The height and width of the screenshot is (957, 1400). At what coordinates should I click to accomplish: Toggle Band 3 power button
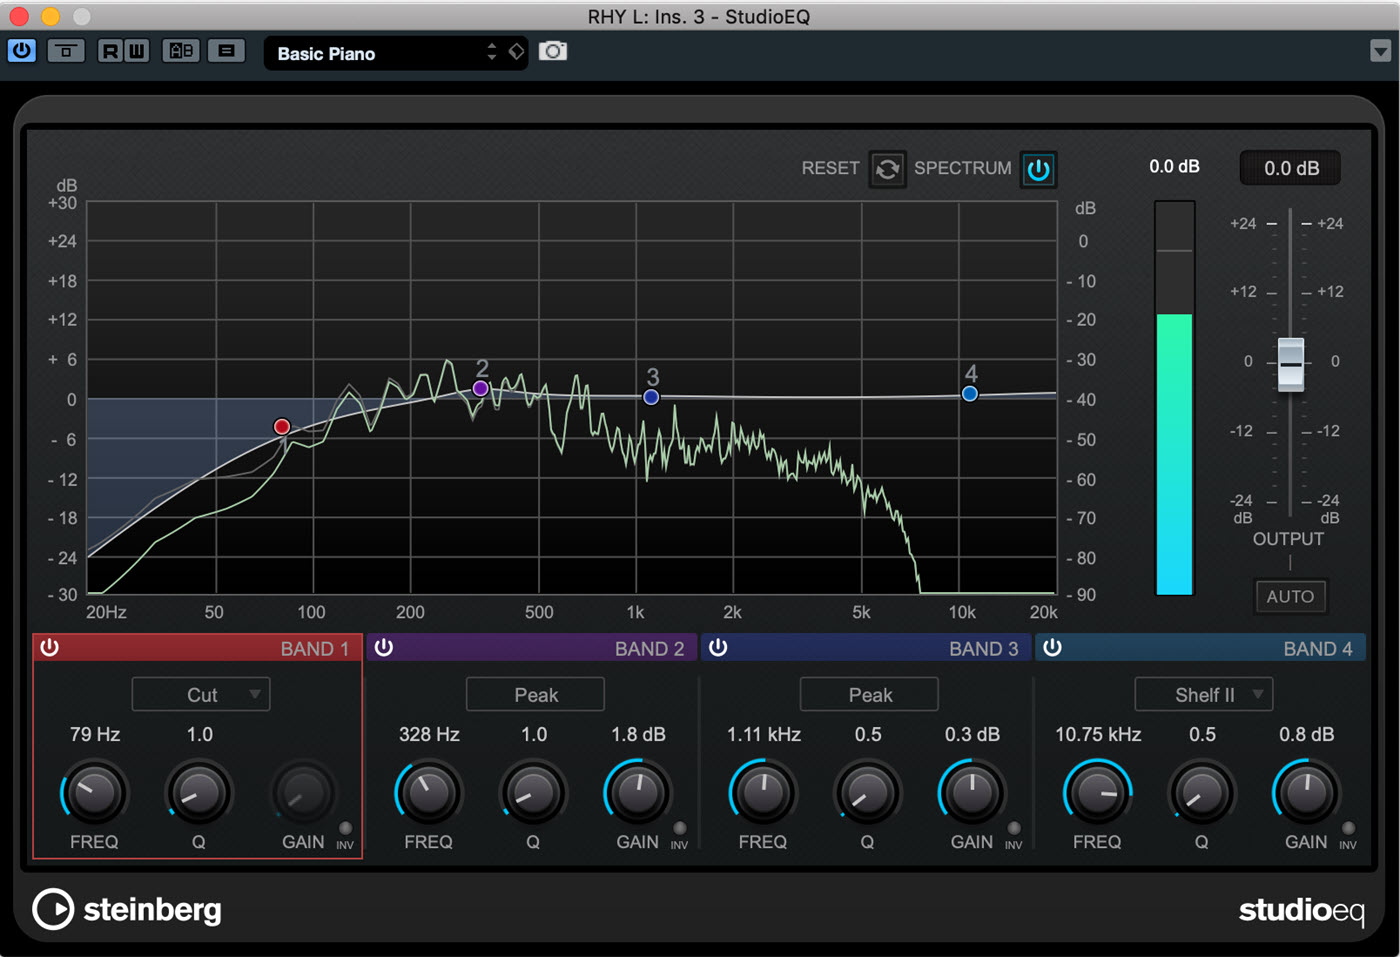pyautogui.click(x=718, y=648)
